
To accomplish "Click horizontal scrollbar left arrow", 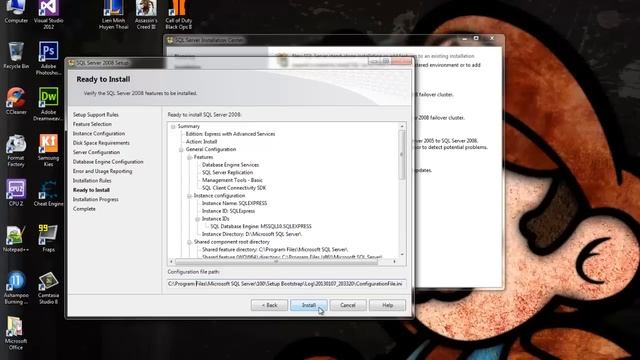I will (x=171, y=262).
